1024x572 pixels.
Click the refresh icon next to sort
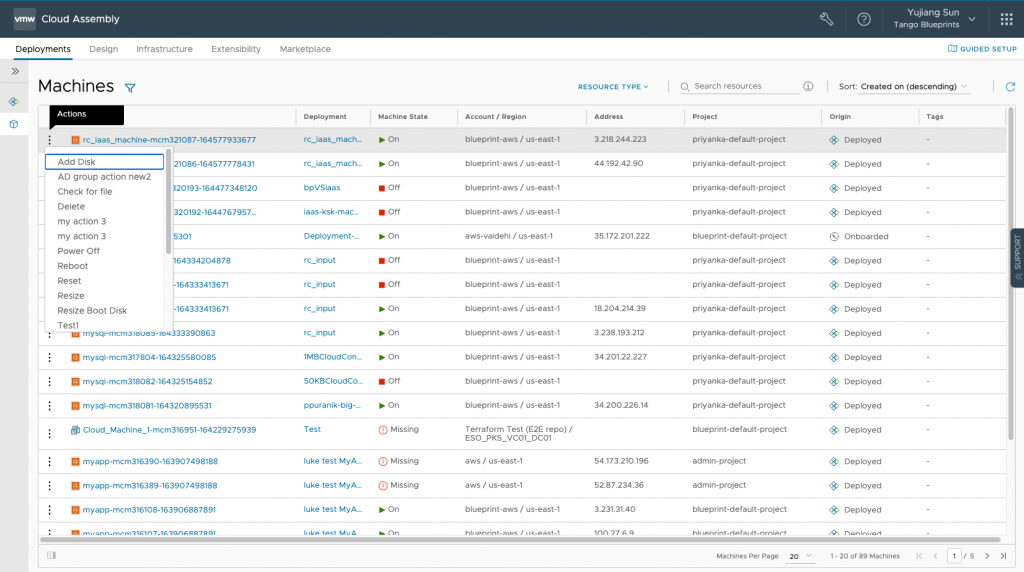pyautogui.click(x=1010, y=86)
